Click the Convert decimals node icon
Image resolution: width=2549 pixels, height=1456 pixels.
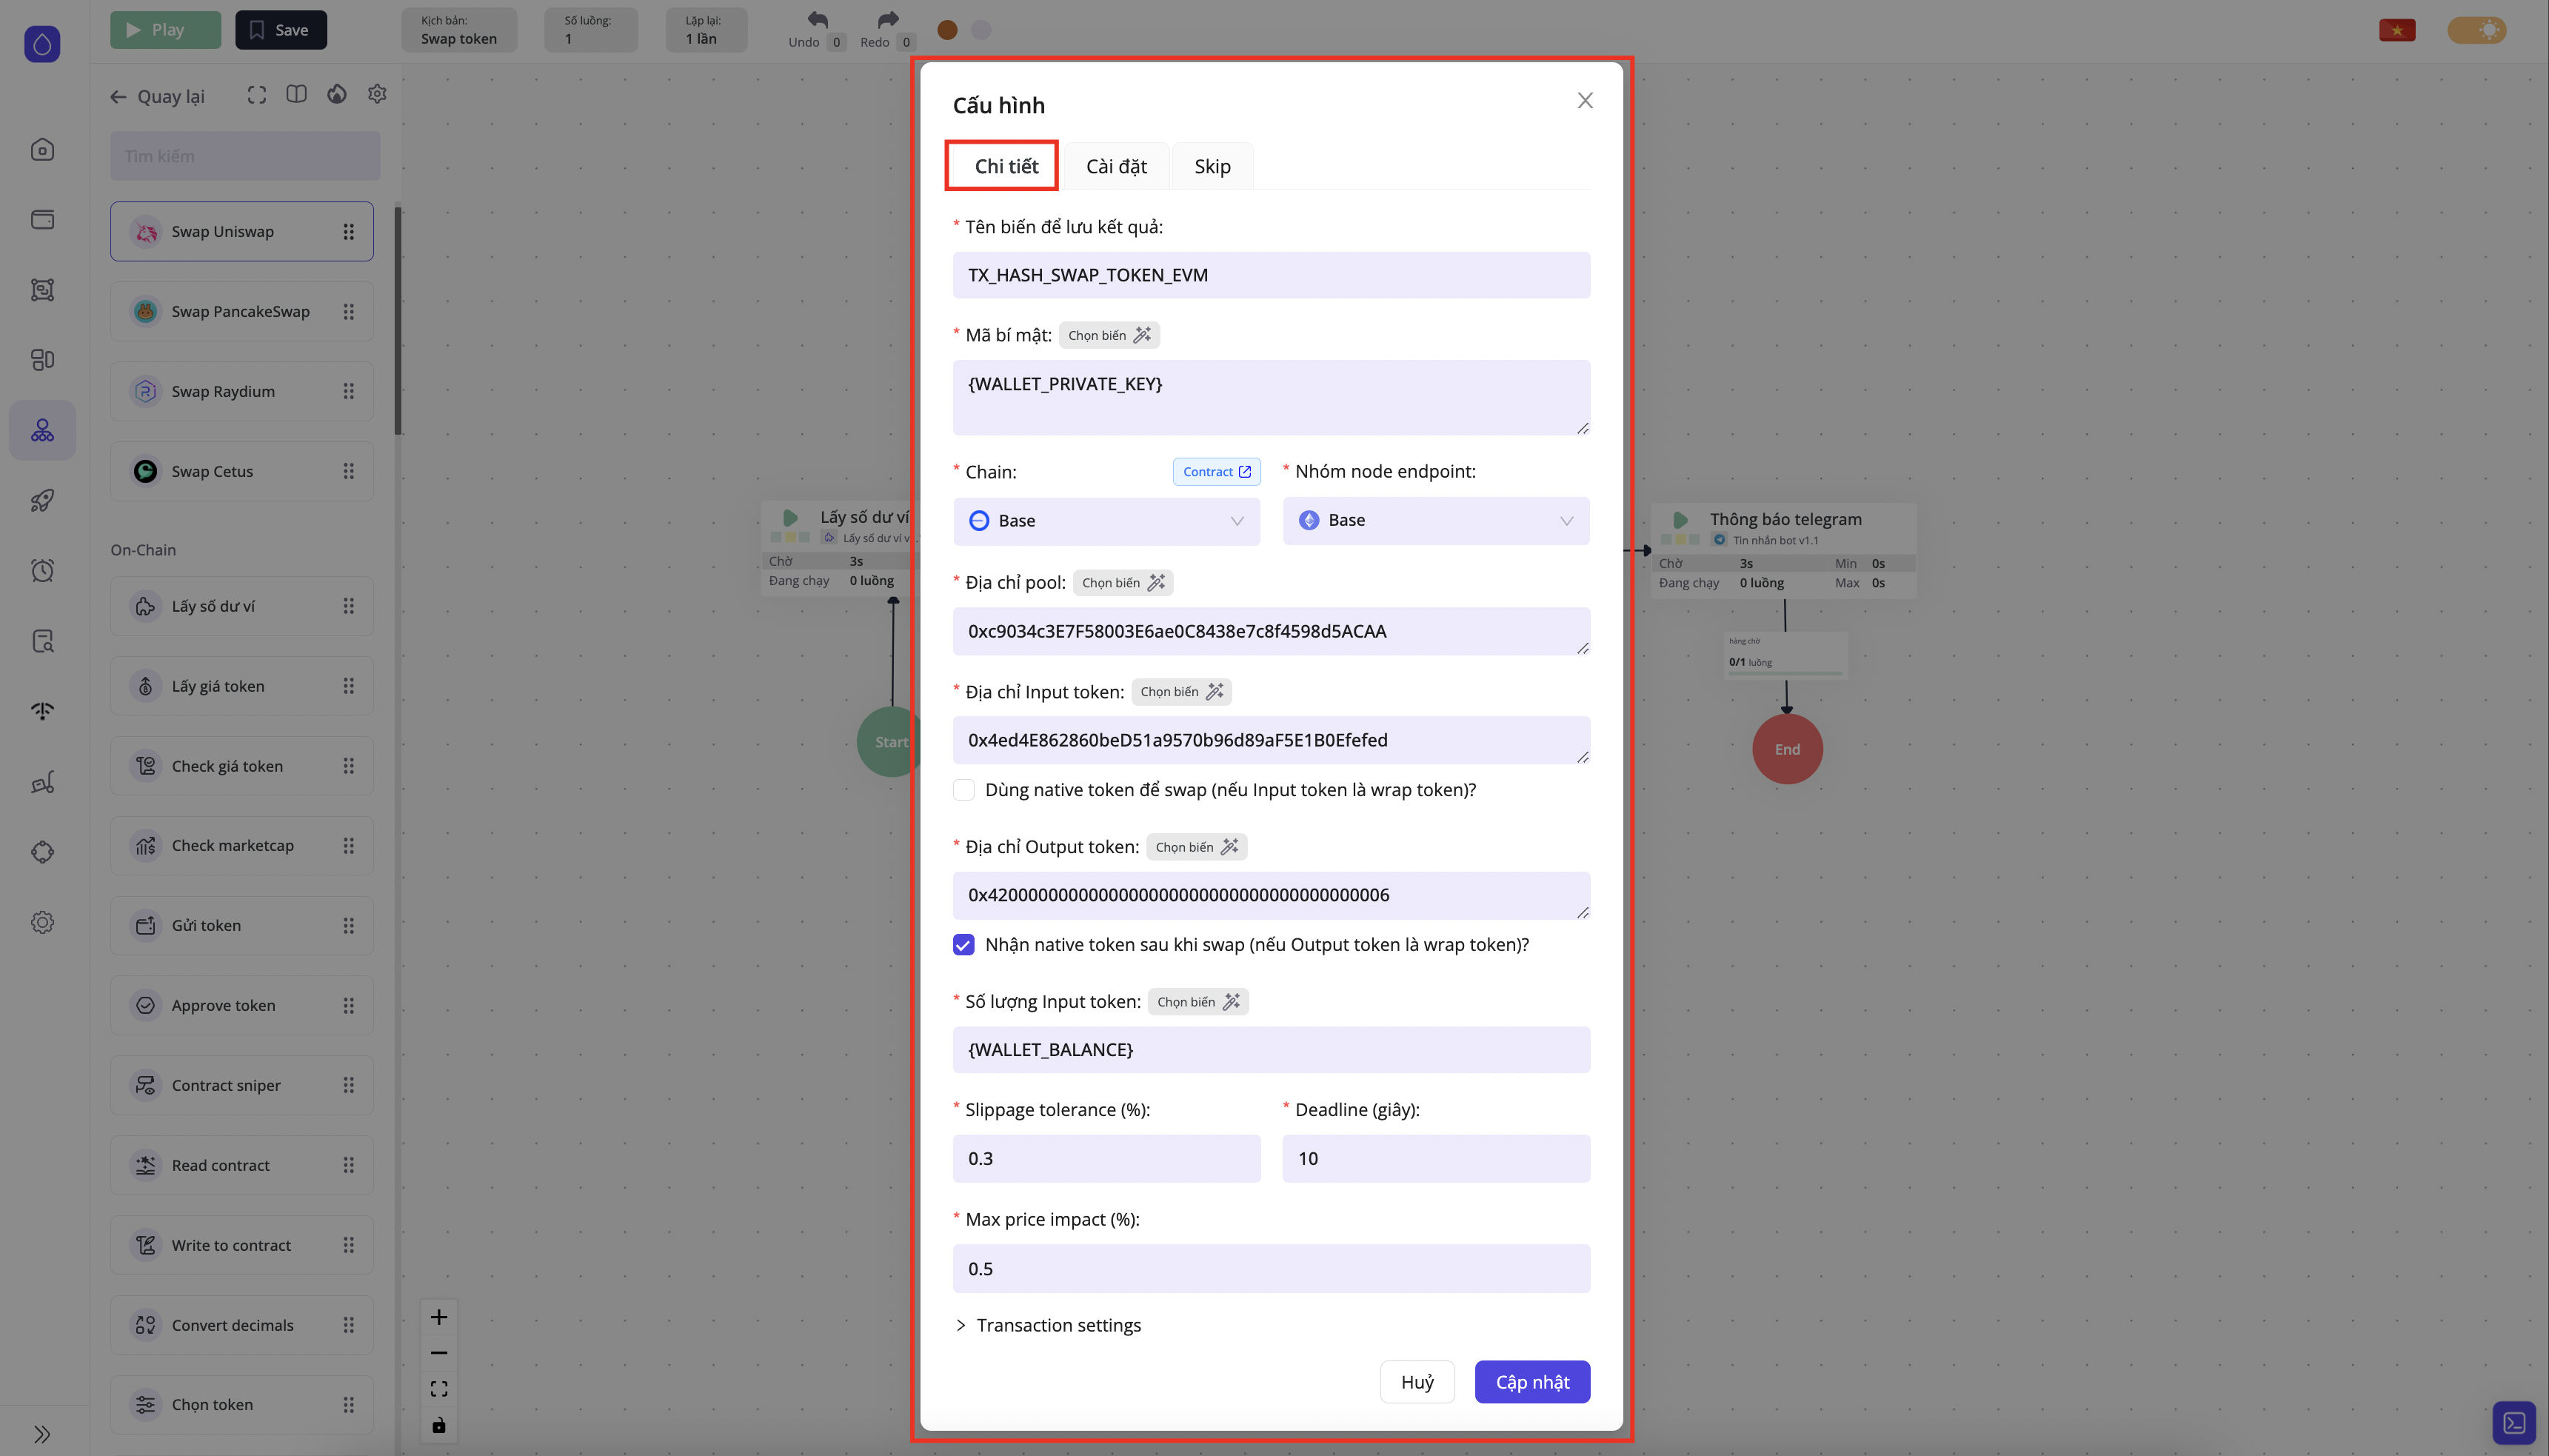pos(146,1325)
